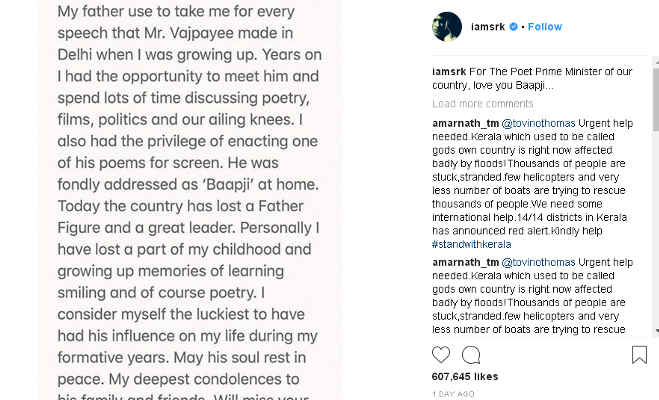View the 607,645 likes list
The width and height of the screenshot is (659, 400).
tap(465, 377)
